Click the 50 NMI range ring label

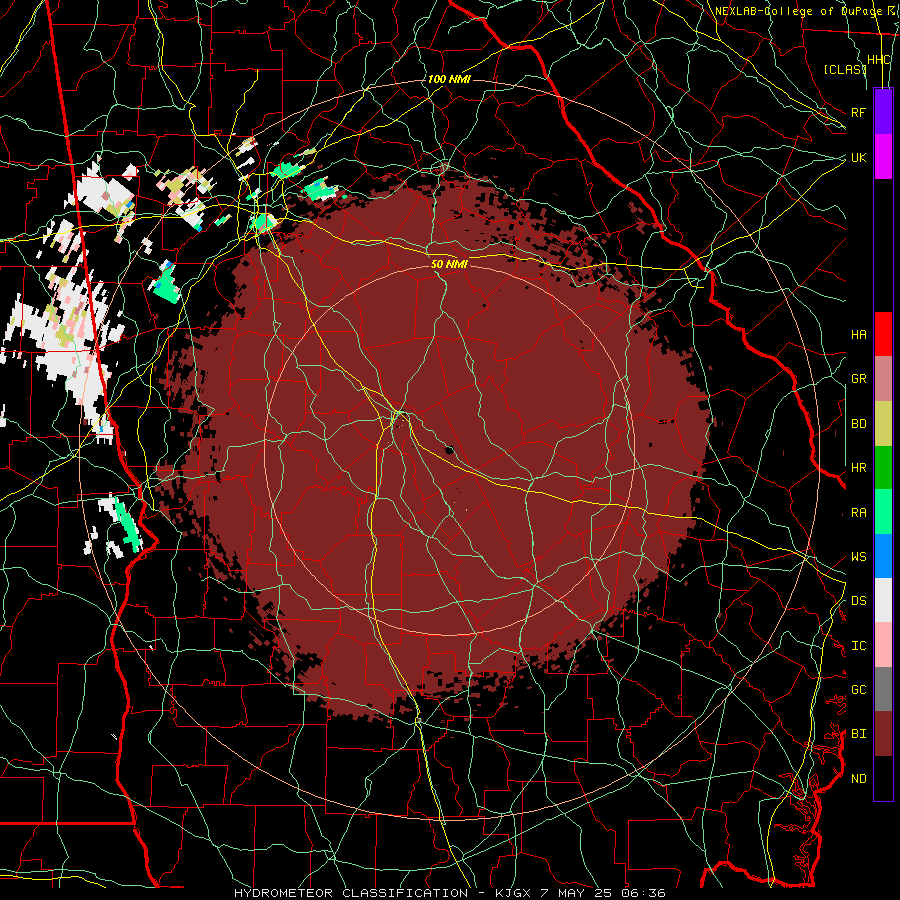[x=449, y=264]
